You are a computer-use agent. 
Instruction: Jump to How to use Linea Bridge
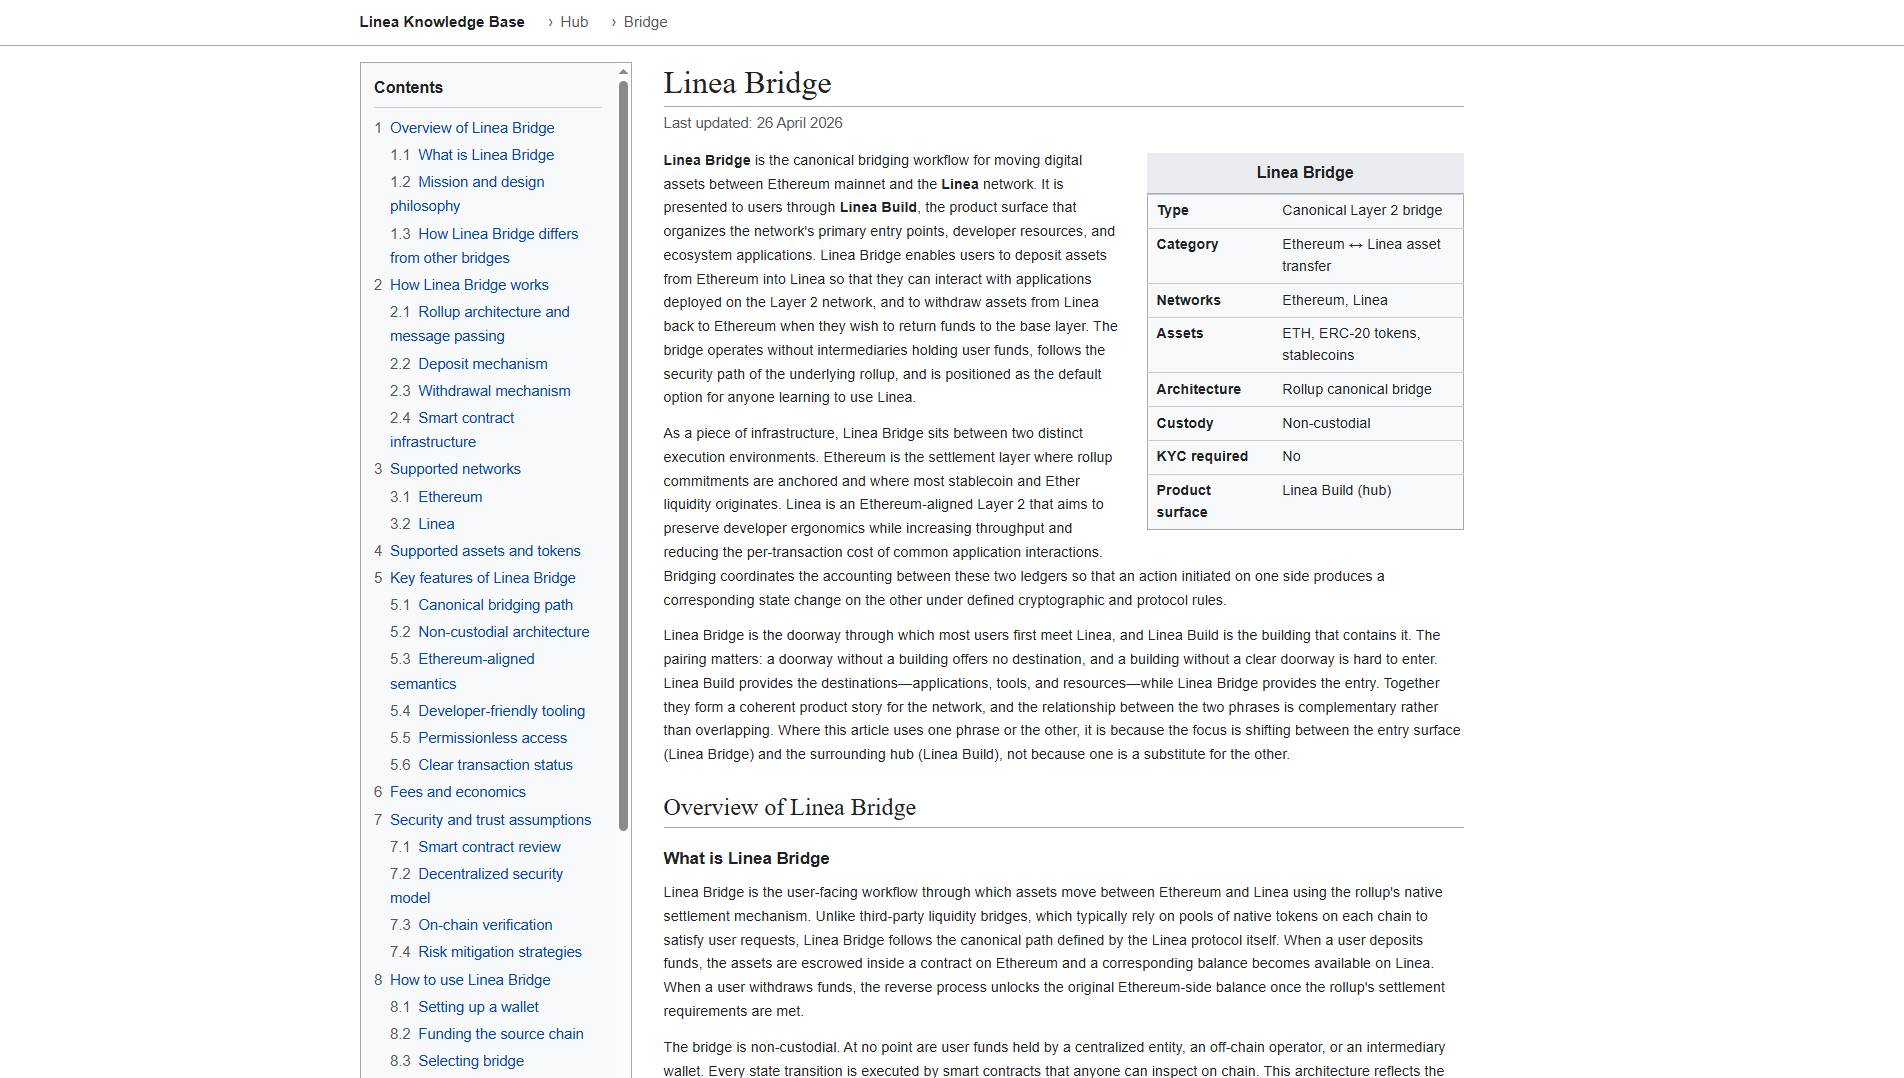pos(470,980)
